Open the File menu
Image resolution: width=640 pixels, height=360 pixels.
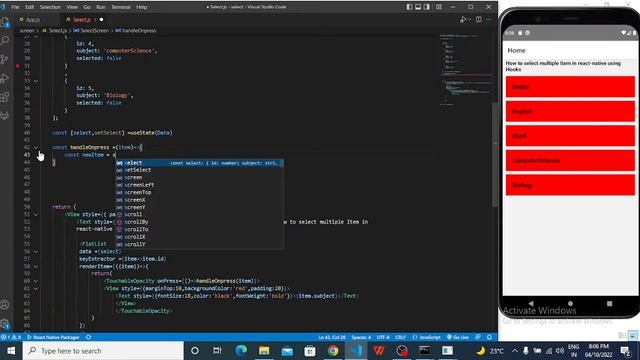coord(15,7)
